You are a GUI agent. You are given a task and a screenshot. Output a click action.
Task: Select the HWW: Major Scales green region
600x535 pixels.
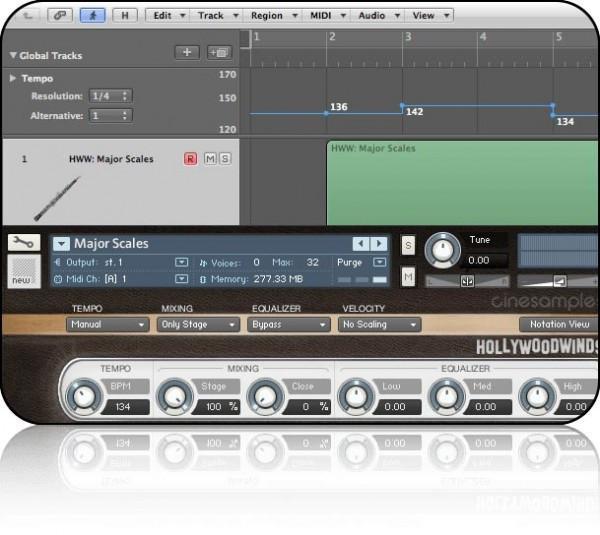point(462,183)
